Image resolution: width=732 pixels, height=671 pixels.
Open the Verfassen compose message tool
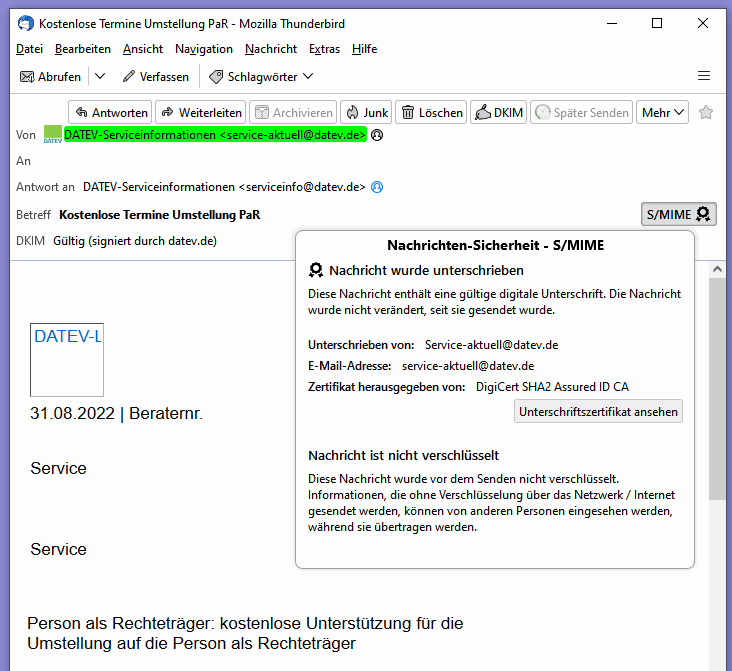(x=155, y=77)
